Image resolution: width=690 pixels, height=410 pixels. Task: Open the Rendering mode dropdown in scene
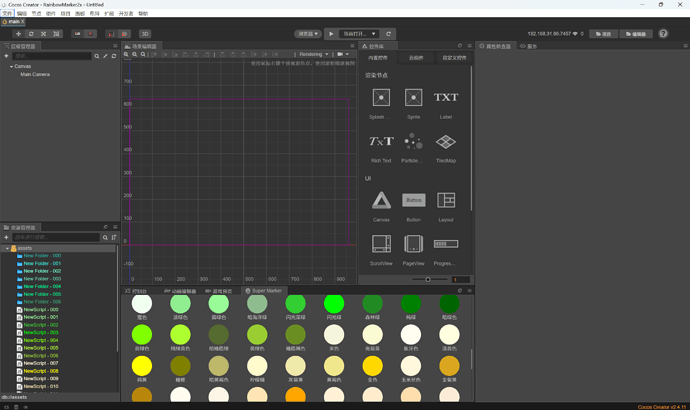coord(314,54)
